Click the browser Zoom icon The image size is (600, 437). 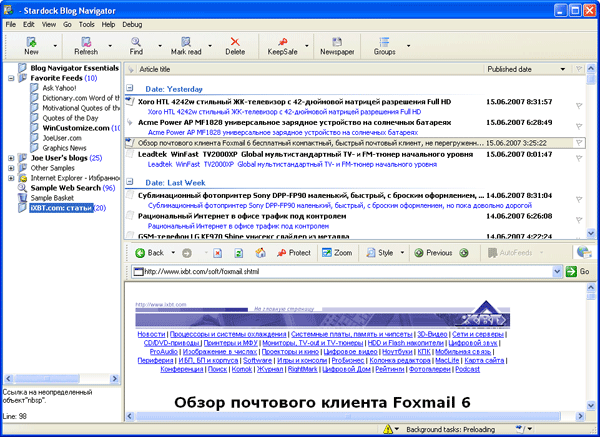coord(327,253)
